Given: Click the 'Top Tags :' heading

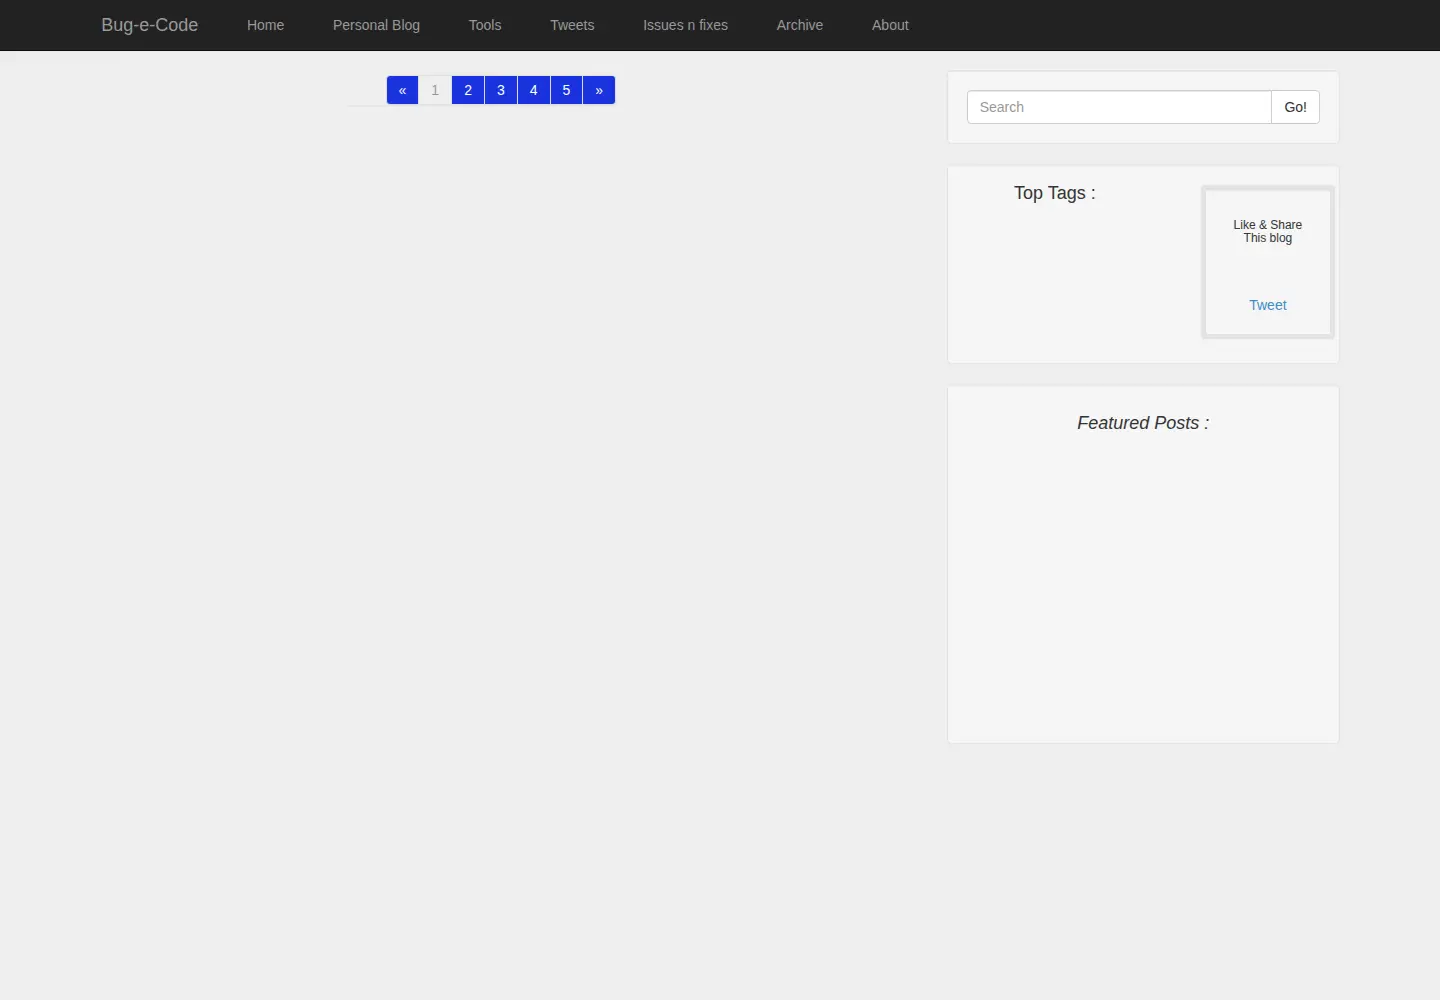Looking at the screenshot, I should click(1055, 193).
